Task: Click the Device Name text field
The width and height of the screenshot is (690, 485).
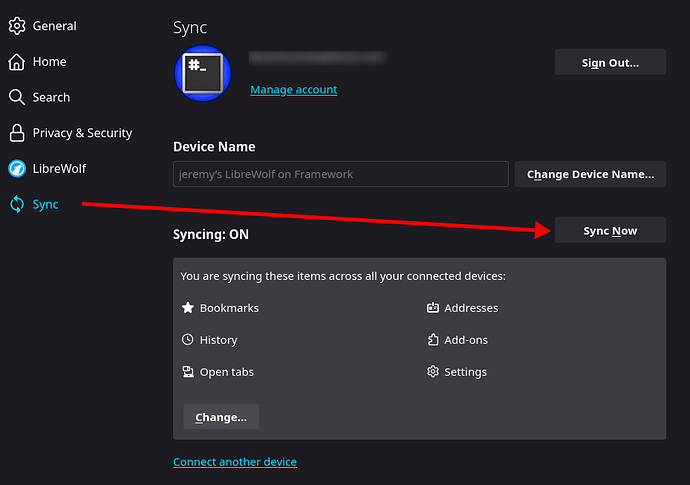Action: (x=341, y=174)
